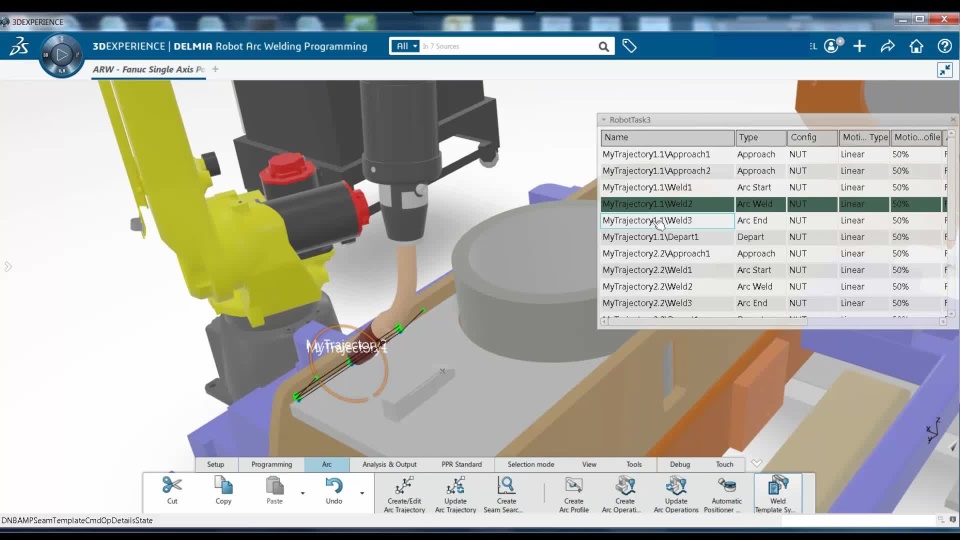Open Create Arc Operation tool
The height and width of the screenshot is (540, 960).
[624, 493]
